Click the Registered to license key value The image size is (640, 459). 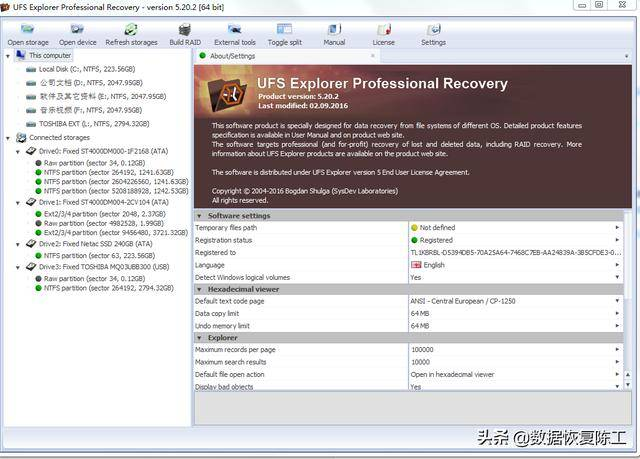516,253
